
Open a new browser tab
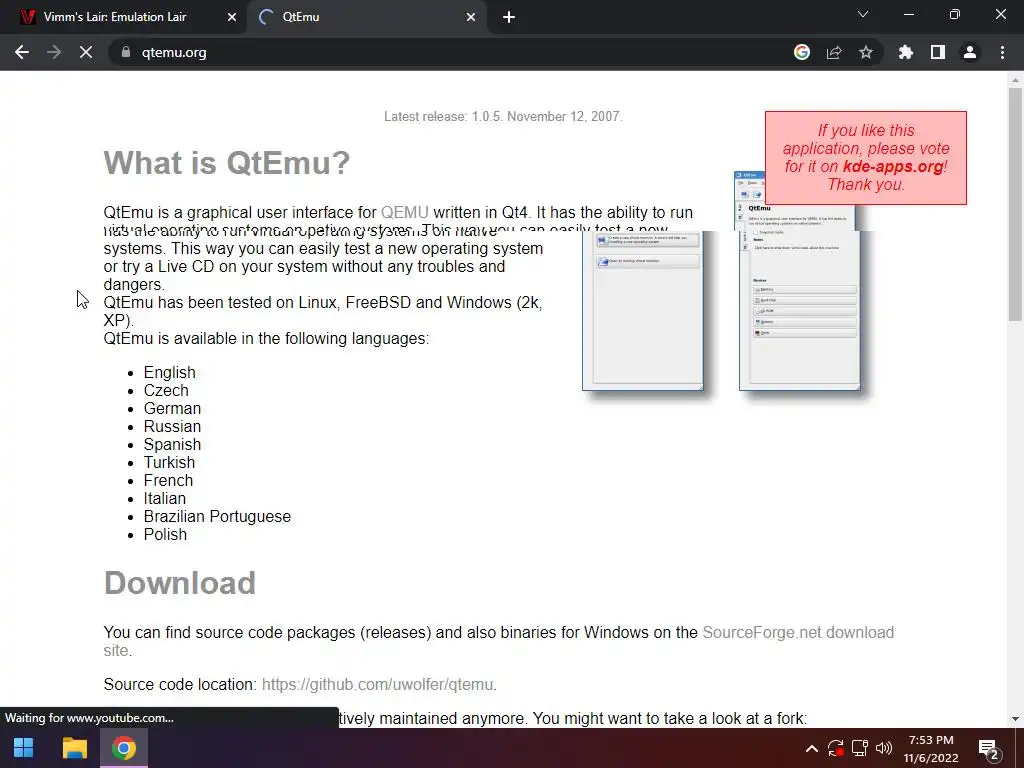(x=509, y=17)
